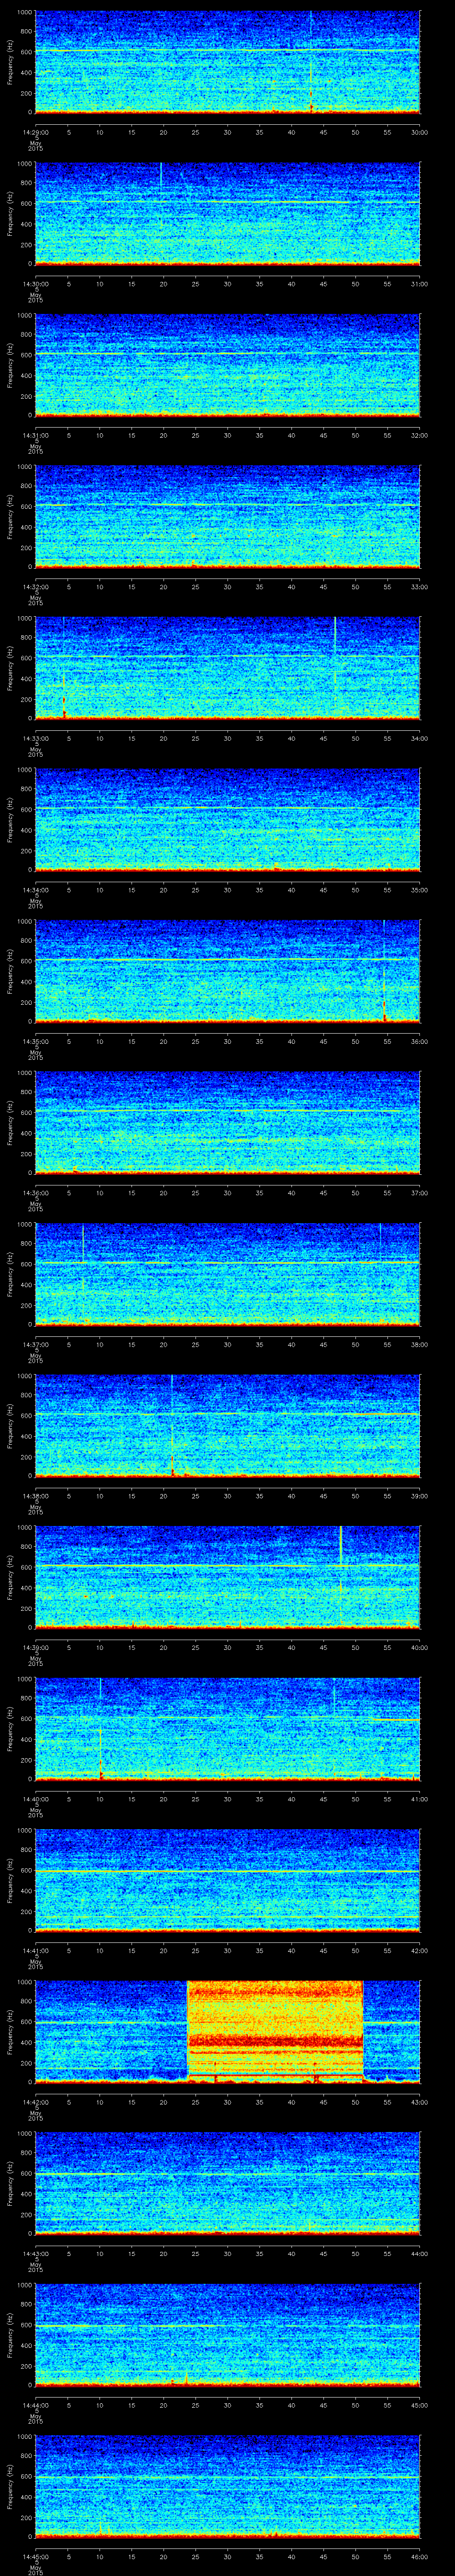The height and width of the screenshot is (2576, 455).
Task: Select the 14:36:00 time axis label
Action: click(x=35, y=1193)
